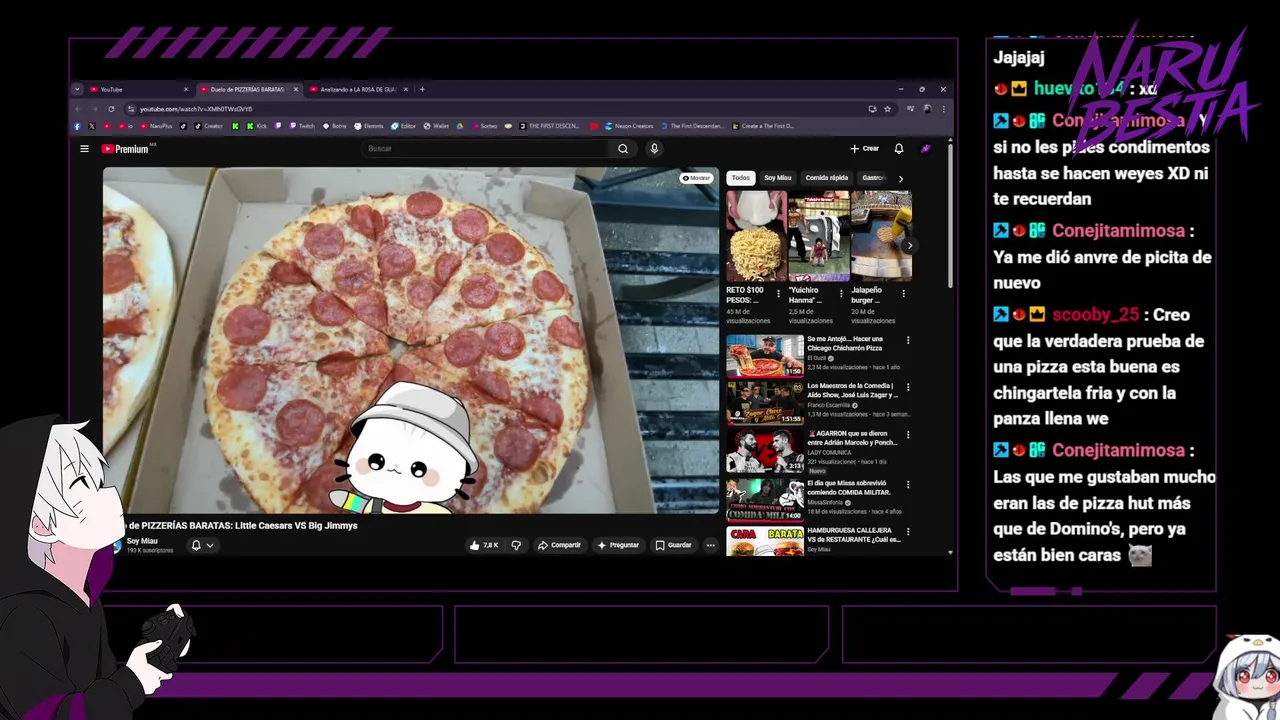Image resolution: width=1280 pixels, height=720 pixels.
Task: Open the Facebook bookmark icon
Action: [x=77, y=126]
